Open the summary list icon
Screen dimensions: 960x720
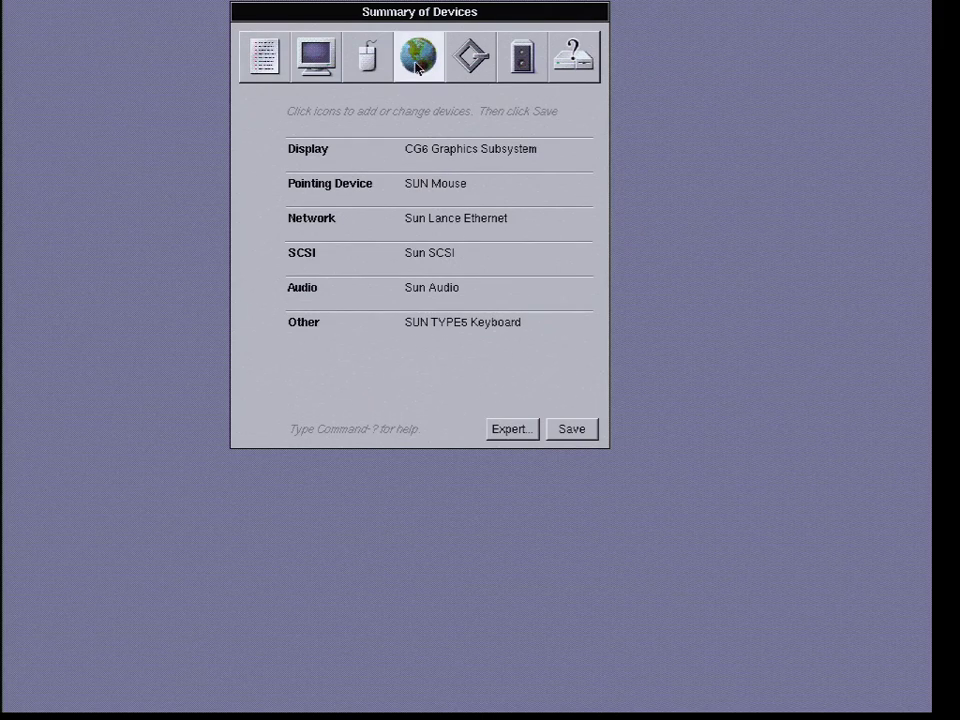click(x=264, y=57)
